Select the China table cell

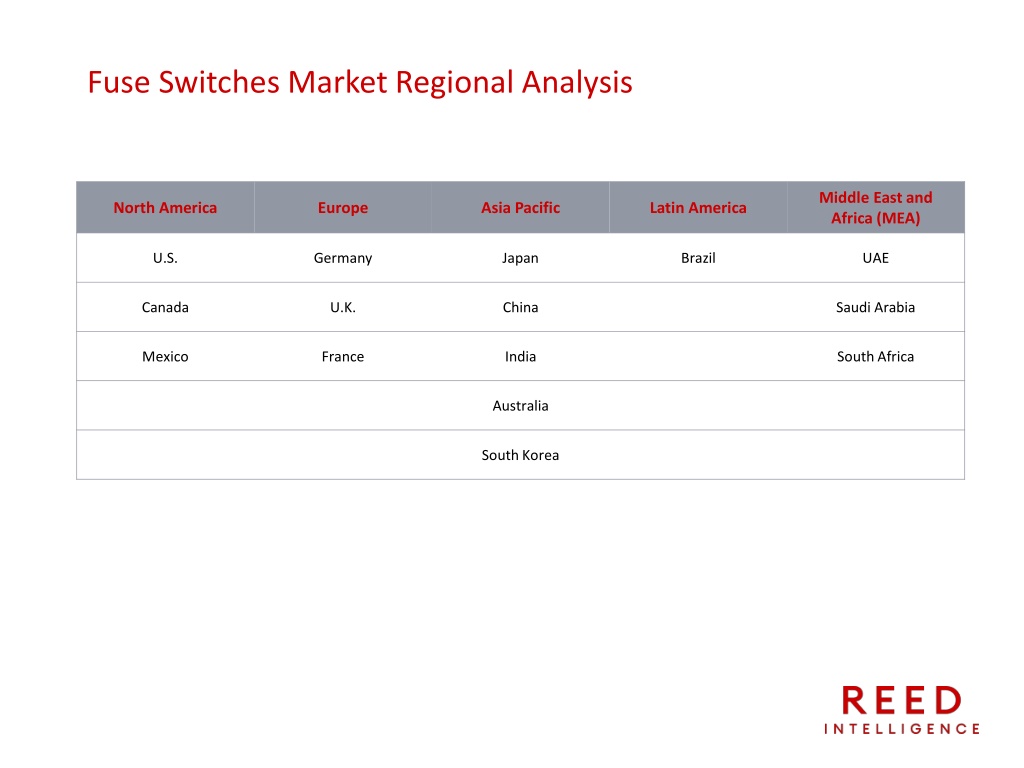[520, 307]
